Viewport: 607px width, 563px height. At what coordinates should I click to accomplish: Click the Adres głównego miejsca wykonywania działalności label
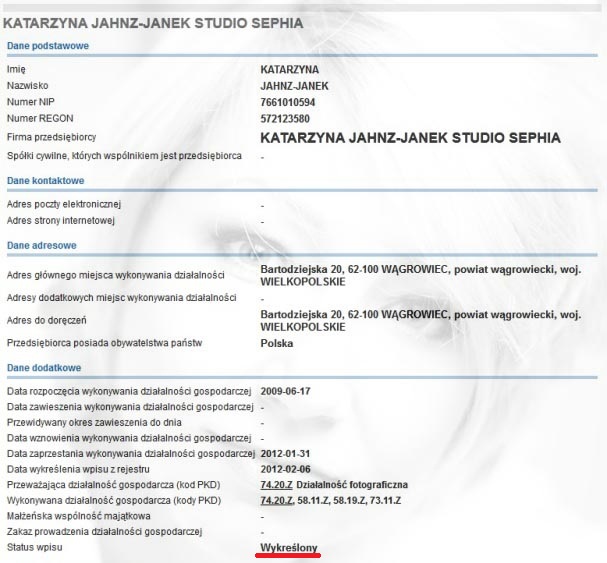click(x=115, y=275)
